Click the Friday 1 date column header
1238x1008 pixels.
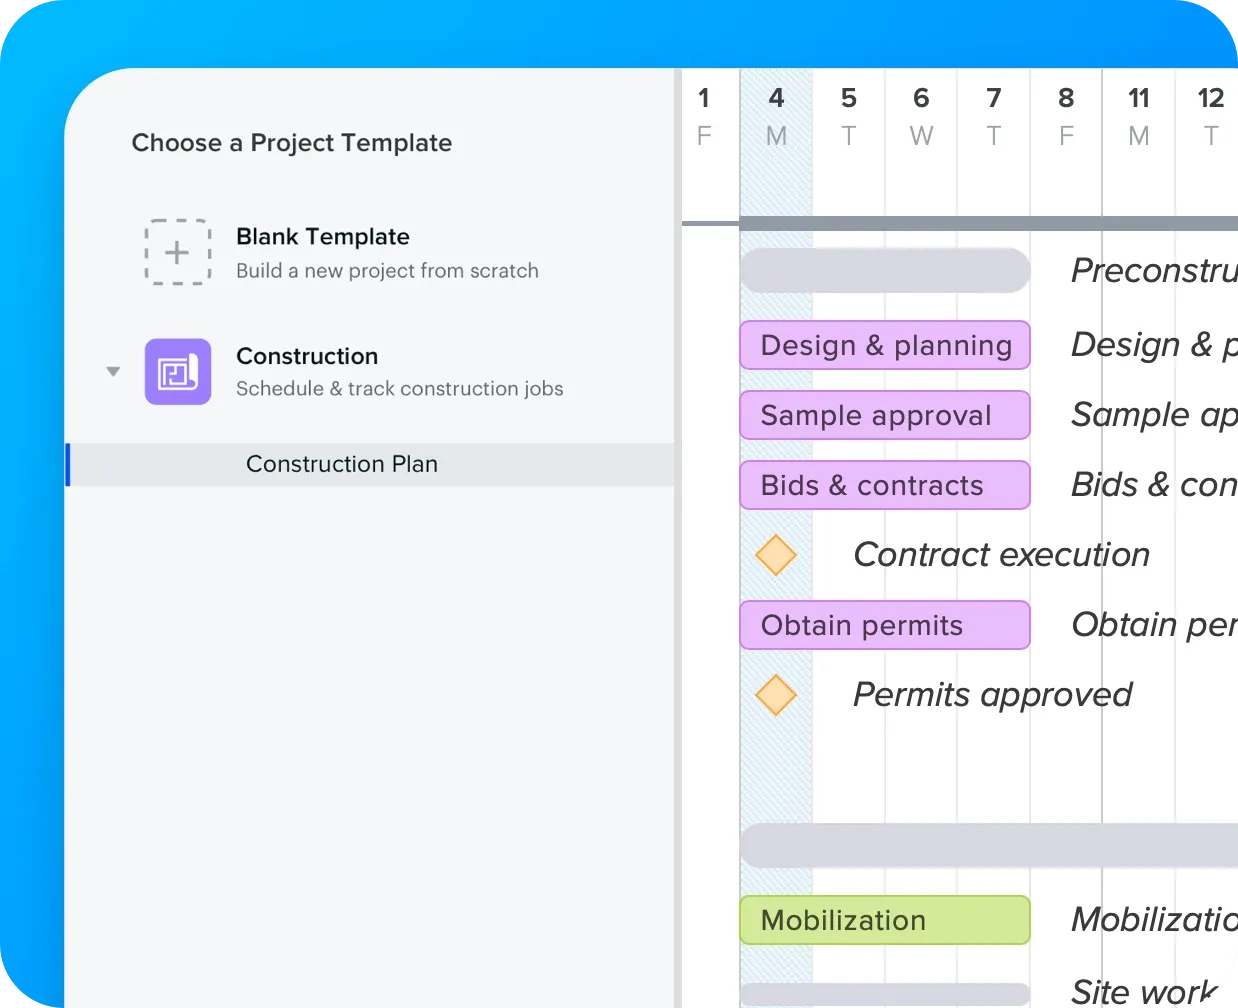(704, 115)
